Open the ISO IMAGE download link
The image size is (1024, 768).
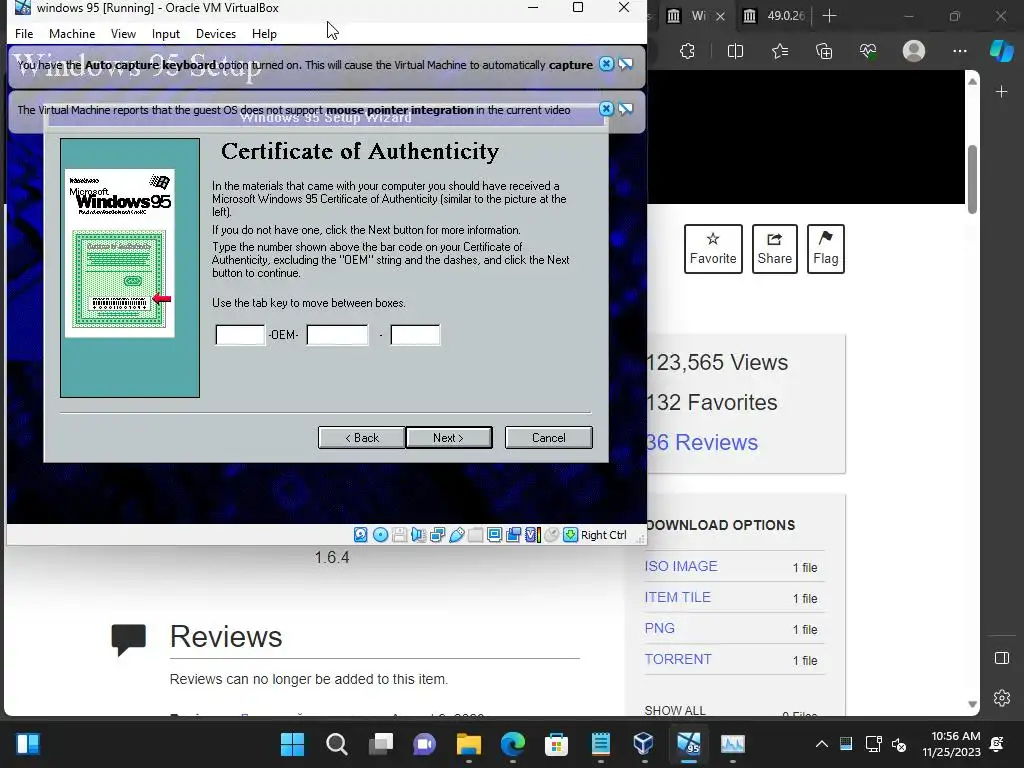tap(681, 566)
